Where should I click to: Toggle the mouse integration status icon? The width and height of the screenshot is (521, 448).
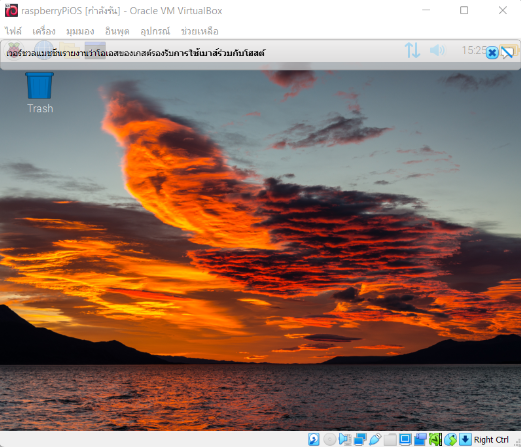tap(450, 439)
